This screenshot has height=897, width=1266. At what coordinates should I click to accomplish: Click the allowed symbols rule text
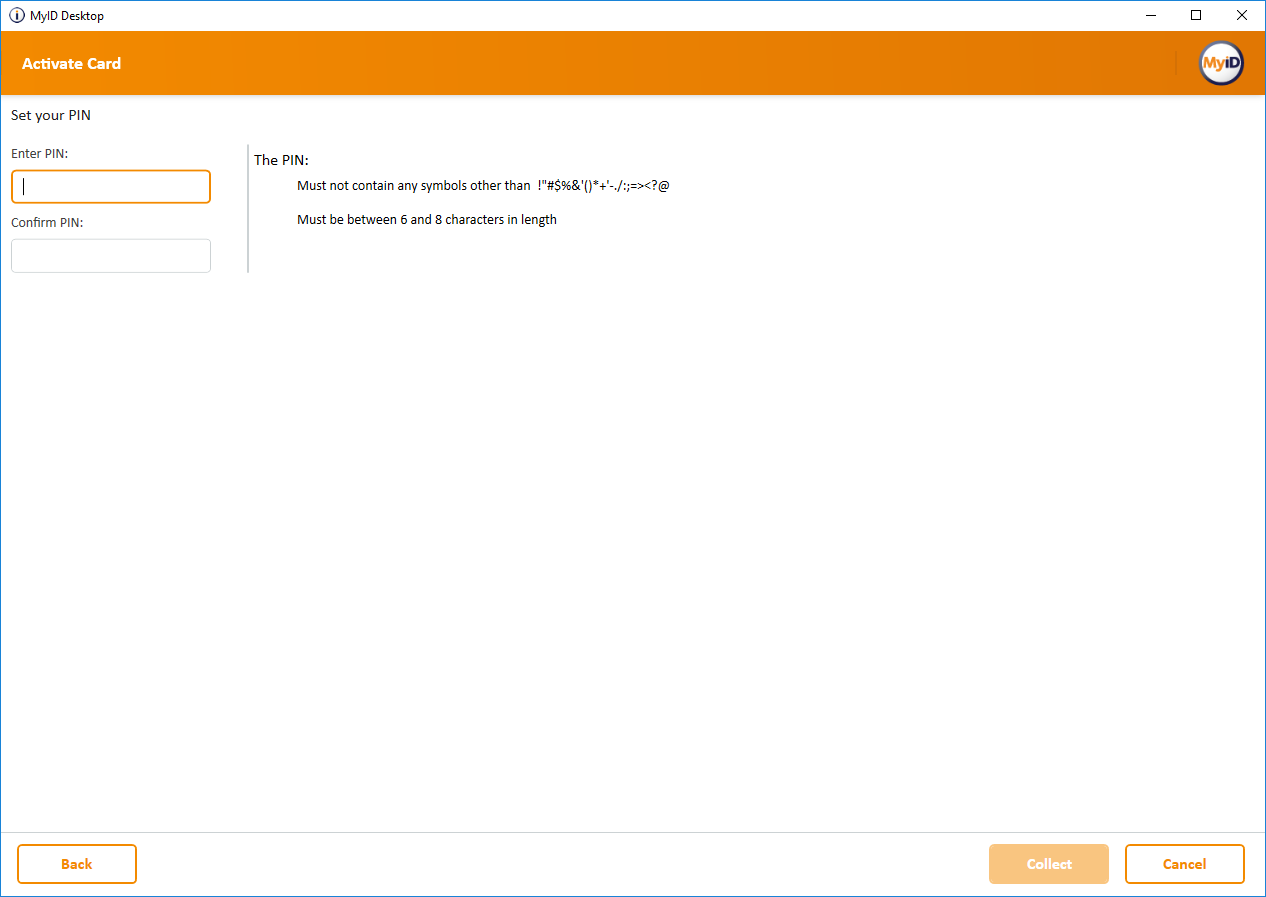pos(482,186)
